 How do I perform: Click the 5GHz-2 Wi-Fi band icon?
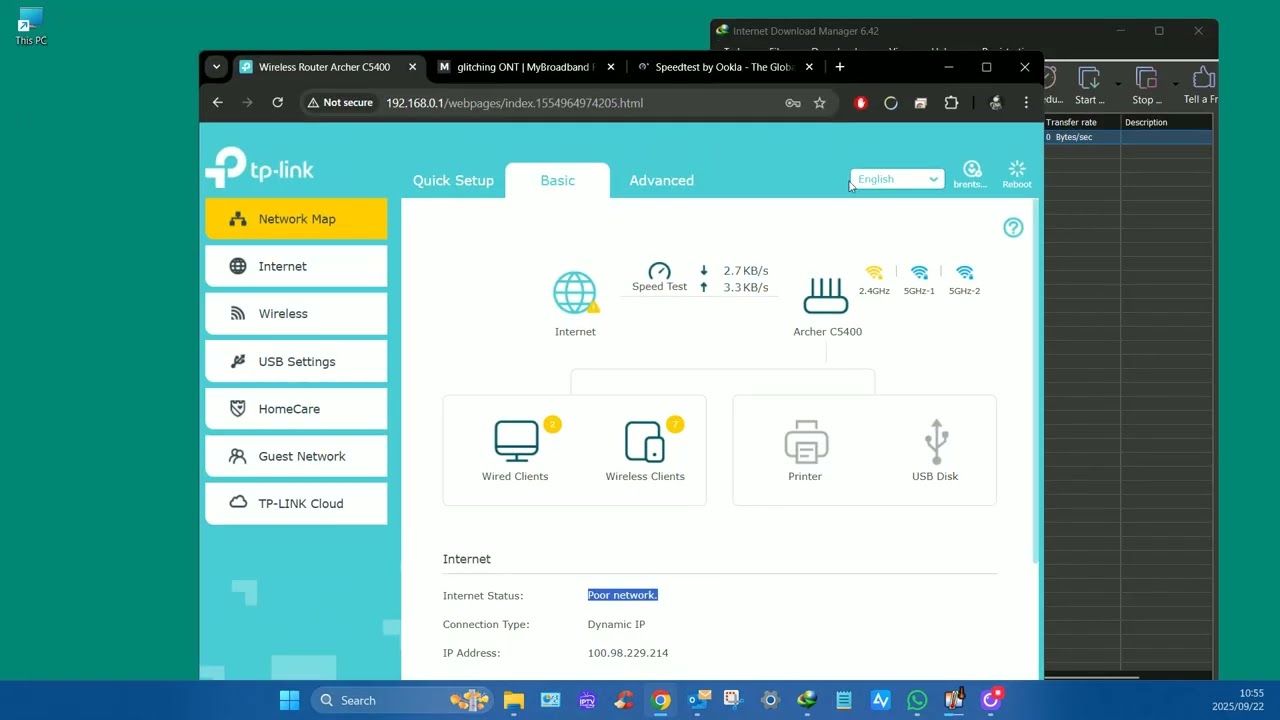(x=964, y=273)
